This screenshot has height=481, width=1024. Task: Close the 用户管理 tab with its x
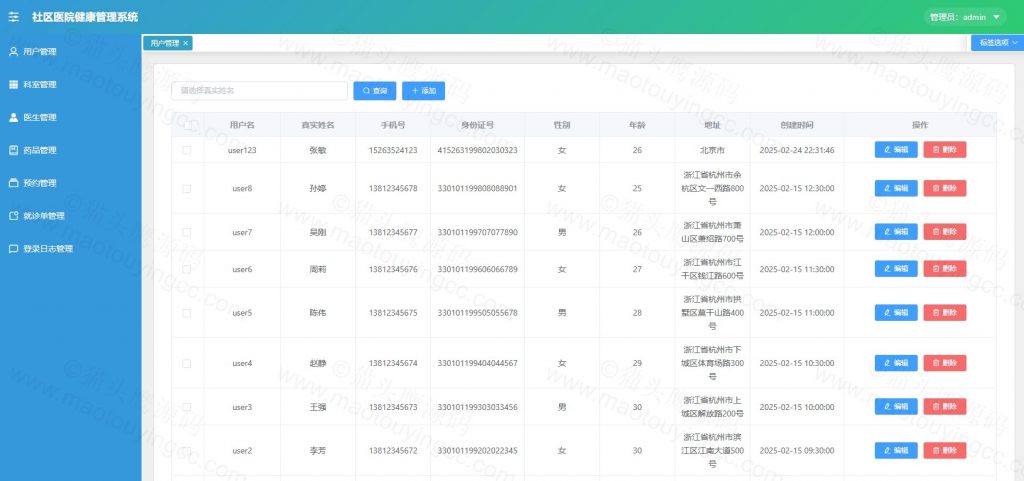click(185, 43)
